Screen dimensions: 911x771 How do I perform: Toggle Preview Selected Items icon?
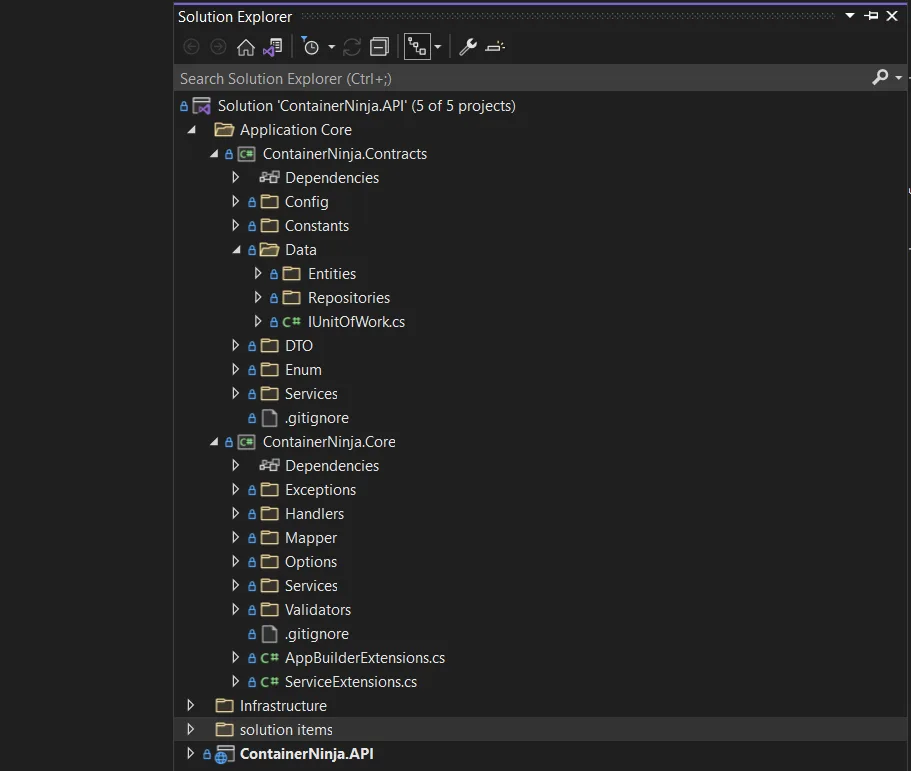(496, 47)
